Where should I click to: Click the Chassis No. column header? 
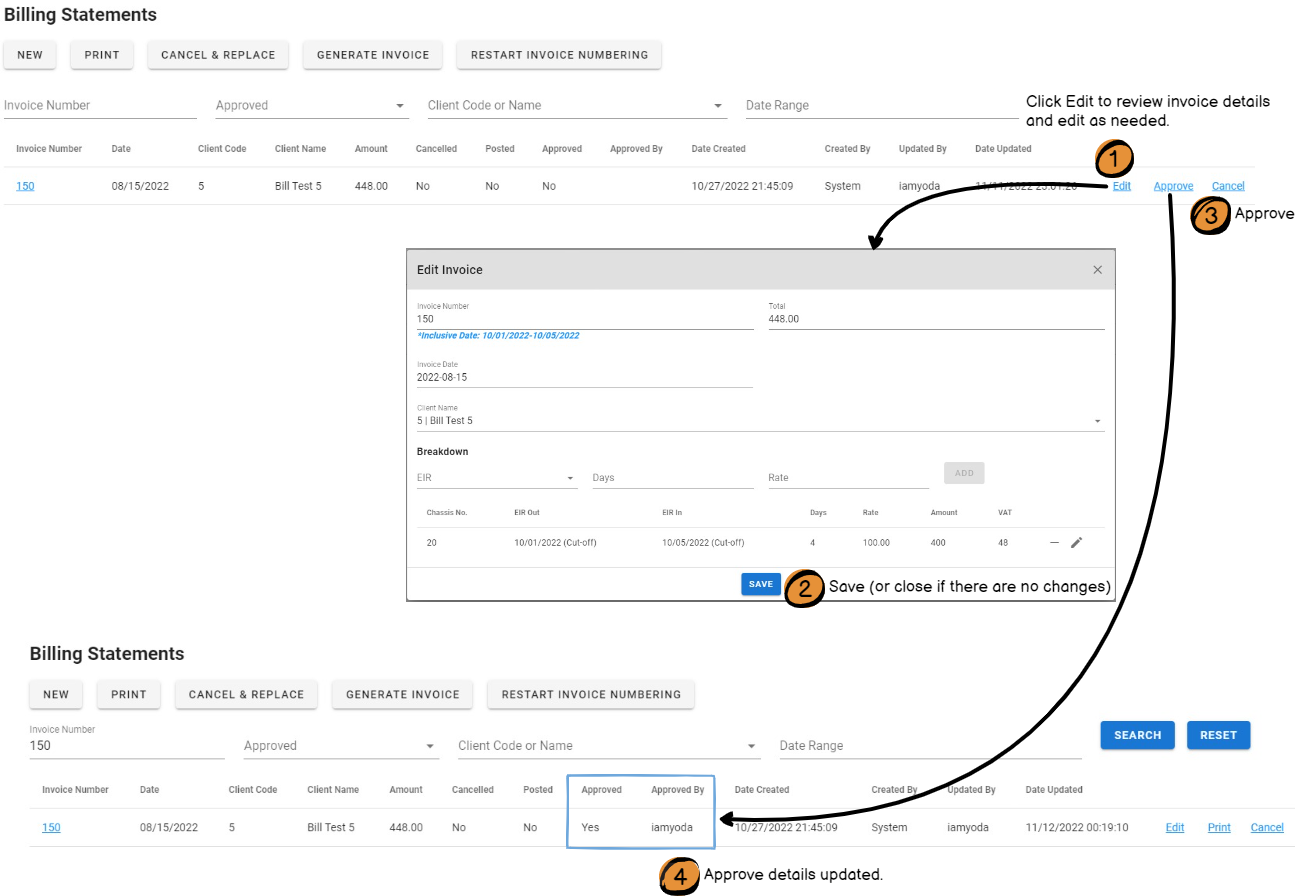click(x=446, y=513)
